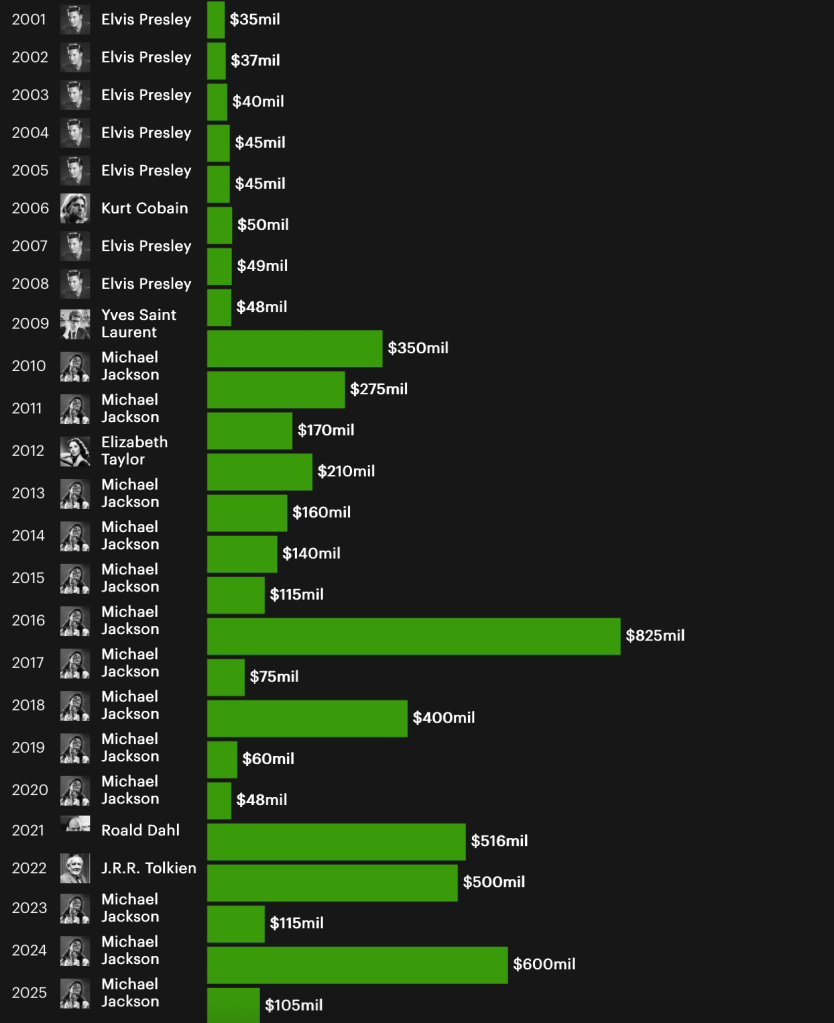The width and height of the screenshot is (834, 1023).
Task: Click Kurt Cobain's portrait thumbnail
Action: tap(75, 208)
